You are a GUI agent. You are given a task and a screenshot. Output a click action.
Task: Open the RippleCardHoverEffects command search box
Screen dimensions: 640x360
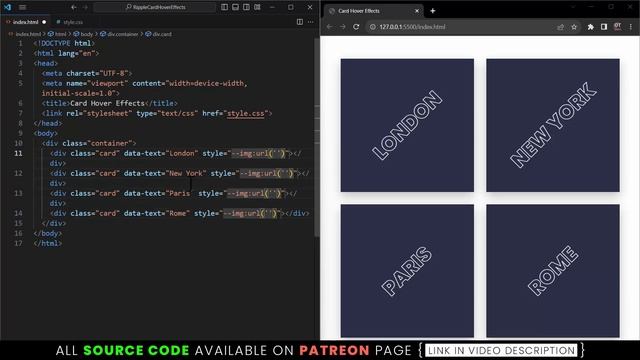155,7
